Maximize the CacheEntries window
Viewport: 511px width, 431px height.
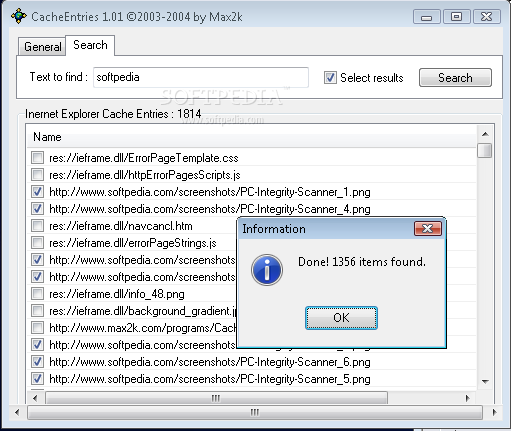(x=457, y=17)
